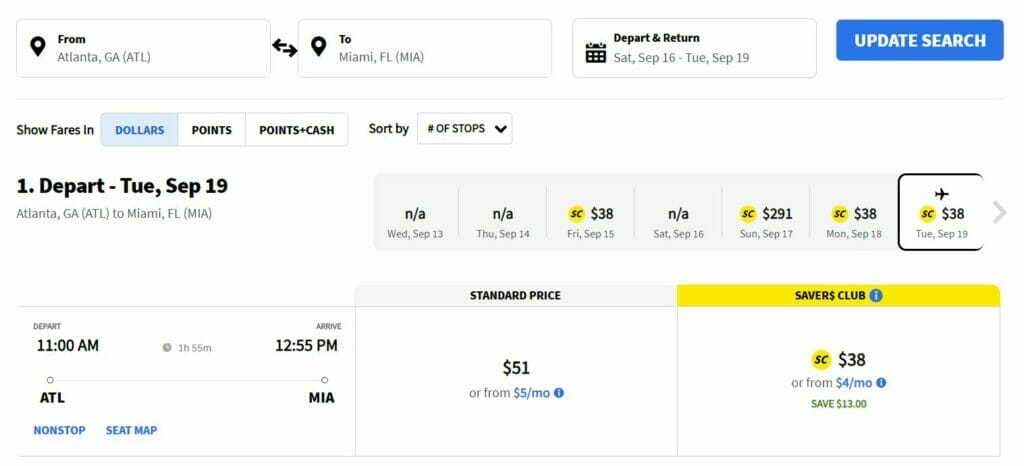The image size is (1024, 466).
Task: Click the location pin icon in From field
Action: pos(38,47)
